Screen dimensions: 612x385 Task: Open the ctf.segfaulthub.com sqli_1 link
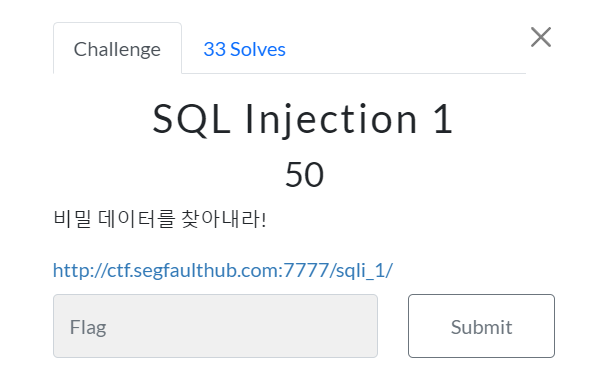coord(222,270)
